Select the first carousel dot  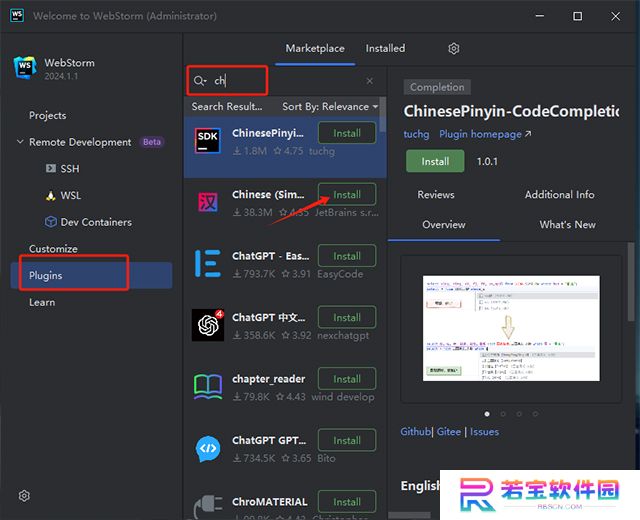click(x=487, y=414)
